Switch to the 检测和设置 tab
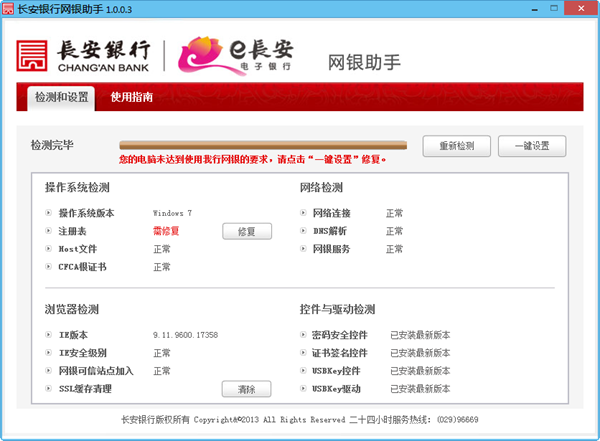 (x=60, y=97)
